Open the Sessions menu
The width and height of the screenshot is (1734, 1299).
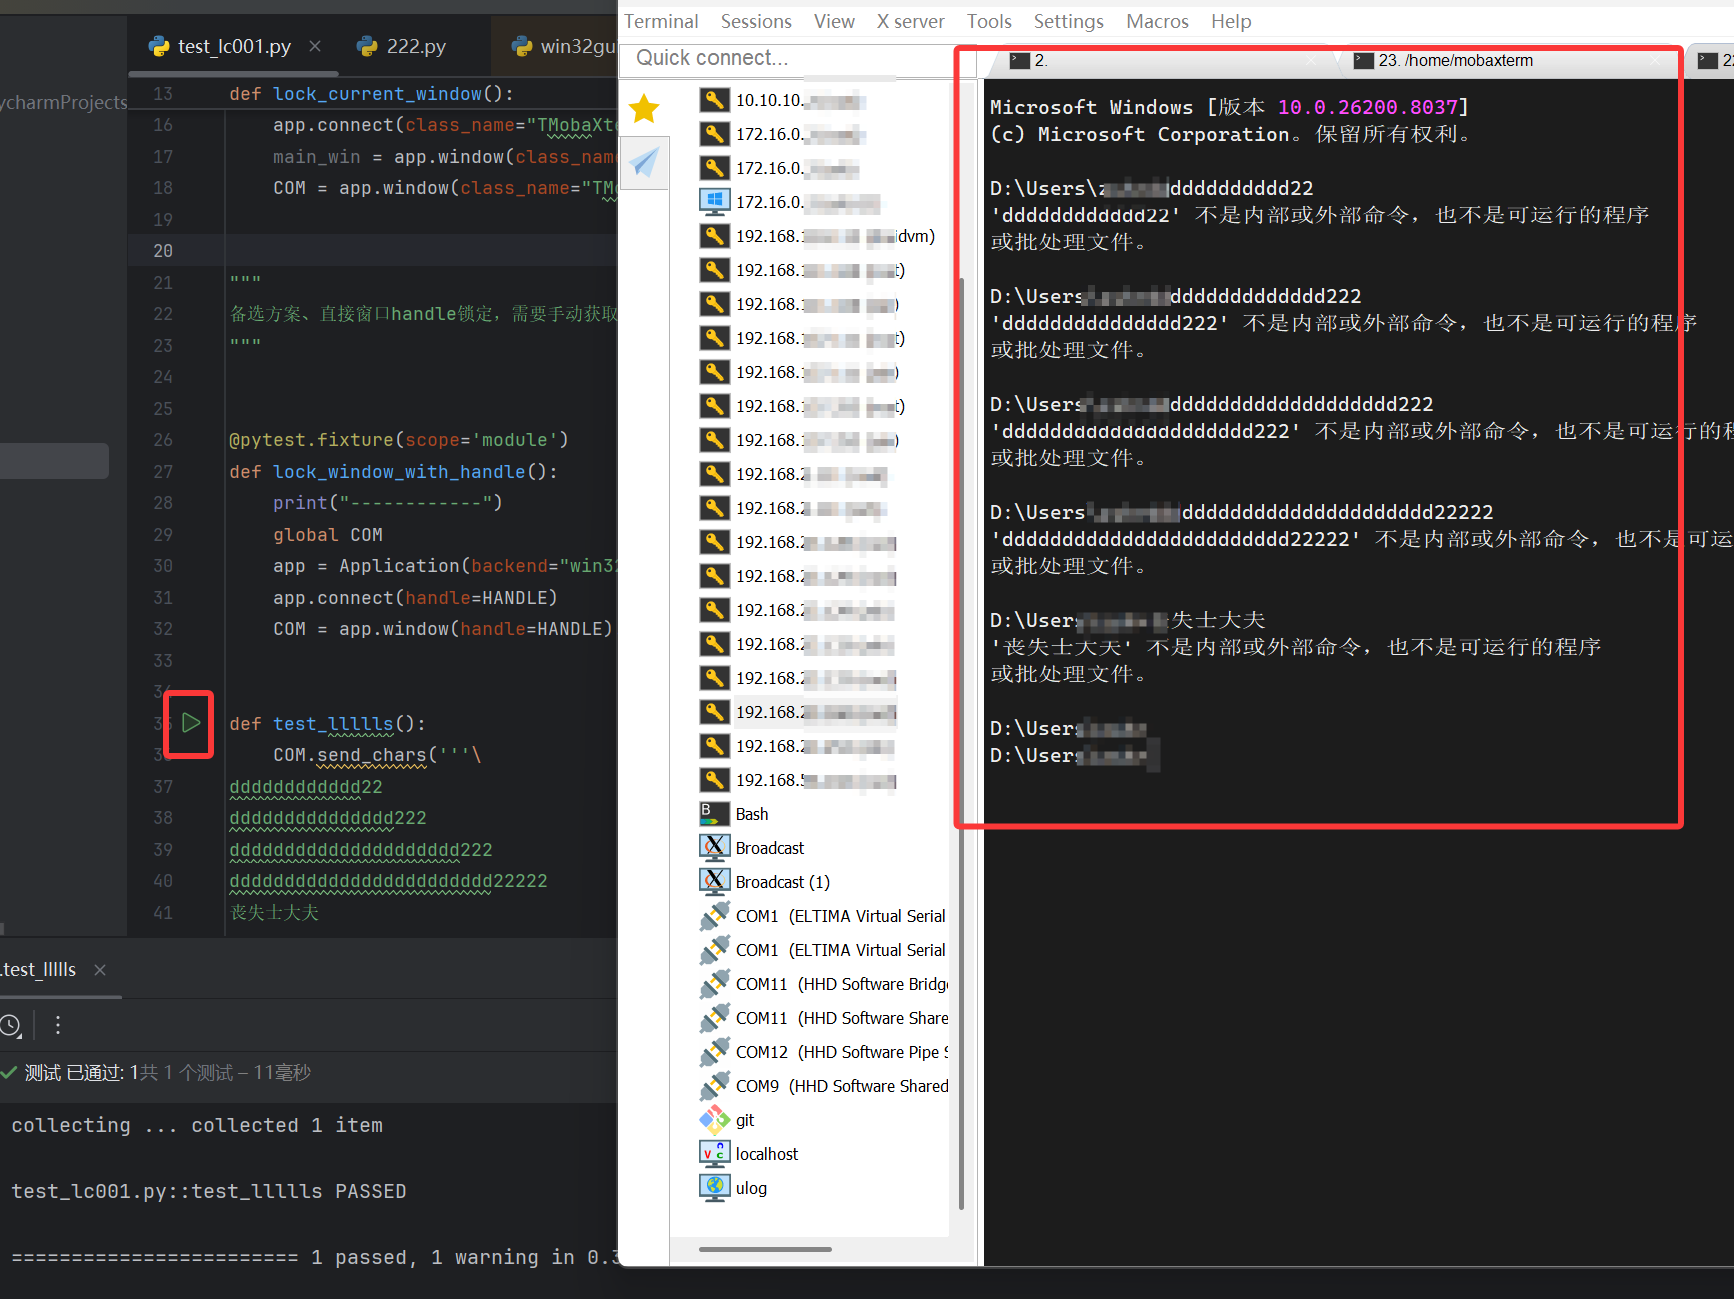(x=756, y=21)
